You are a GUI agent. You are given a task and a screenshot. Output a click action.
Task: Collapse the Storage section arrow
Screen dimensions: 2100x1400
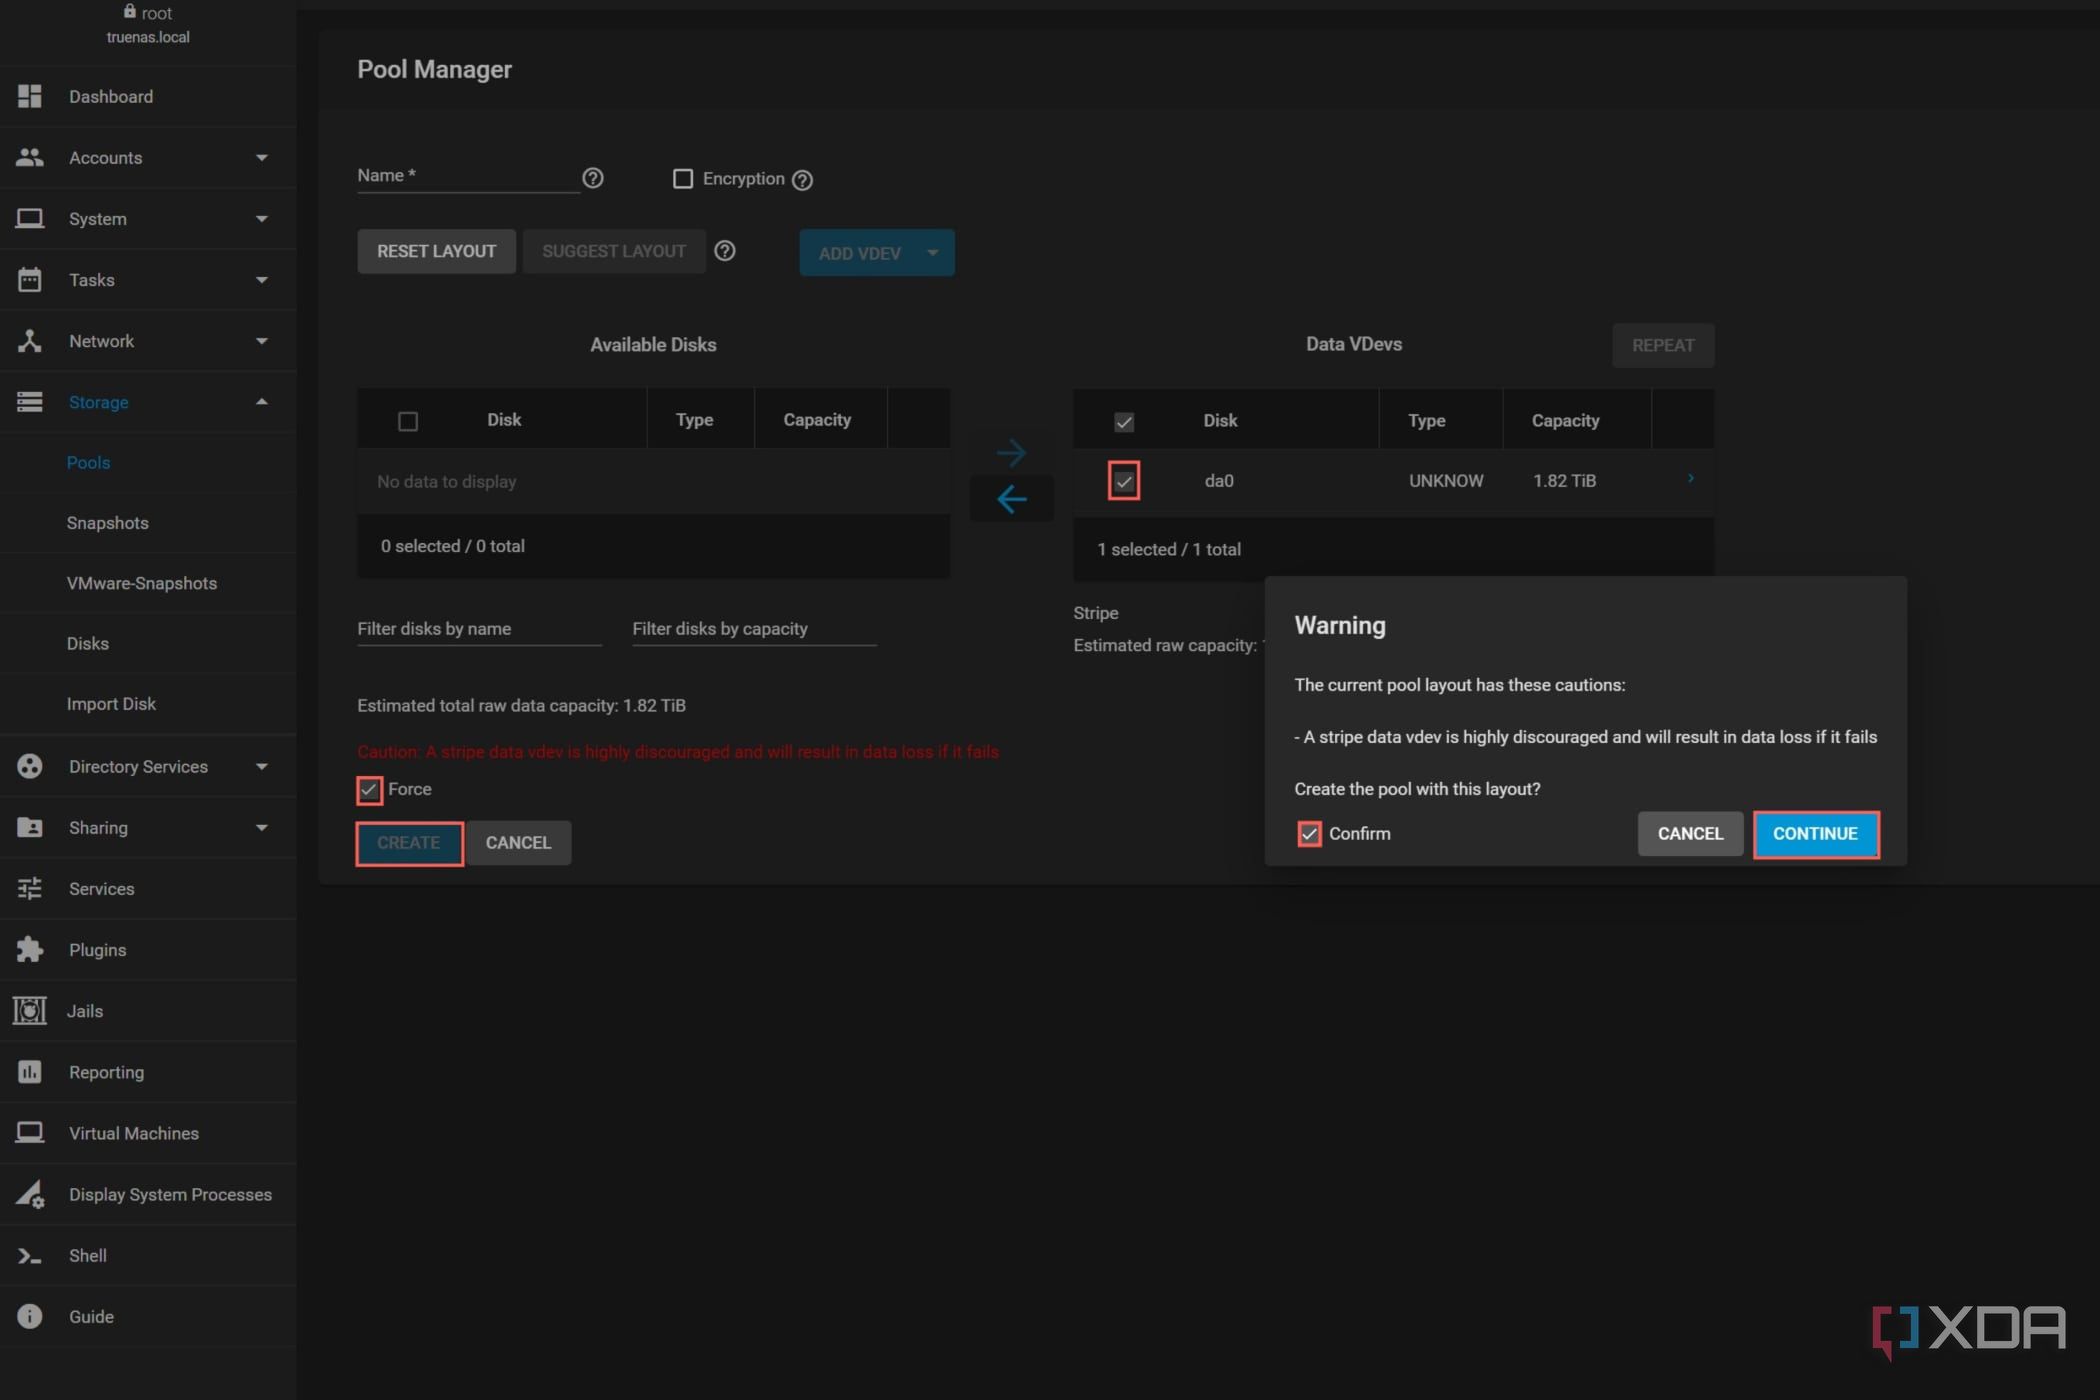262,402
